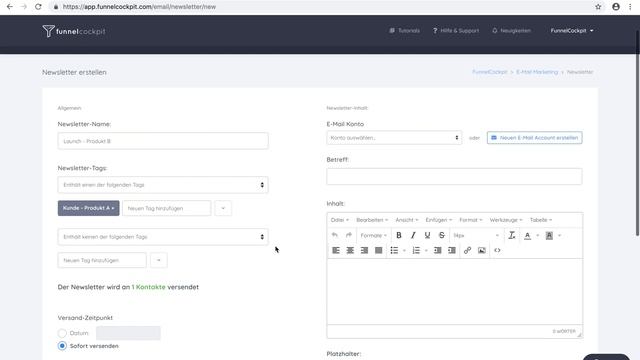This screenshot has width=640, height=360.
Task: Toggle strikethrough formatting in the editor
Action: click(442, 236)
